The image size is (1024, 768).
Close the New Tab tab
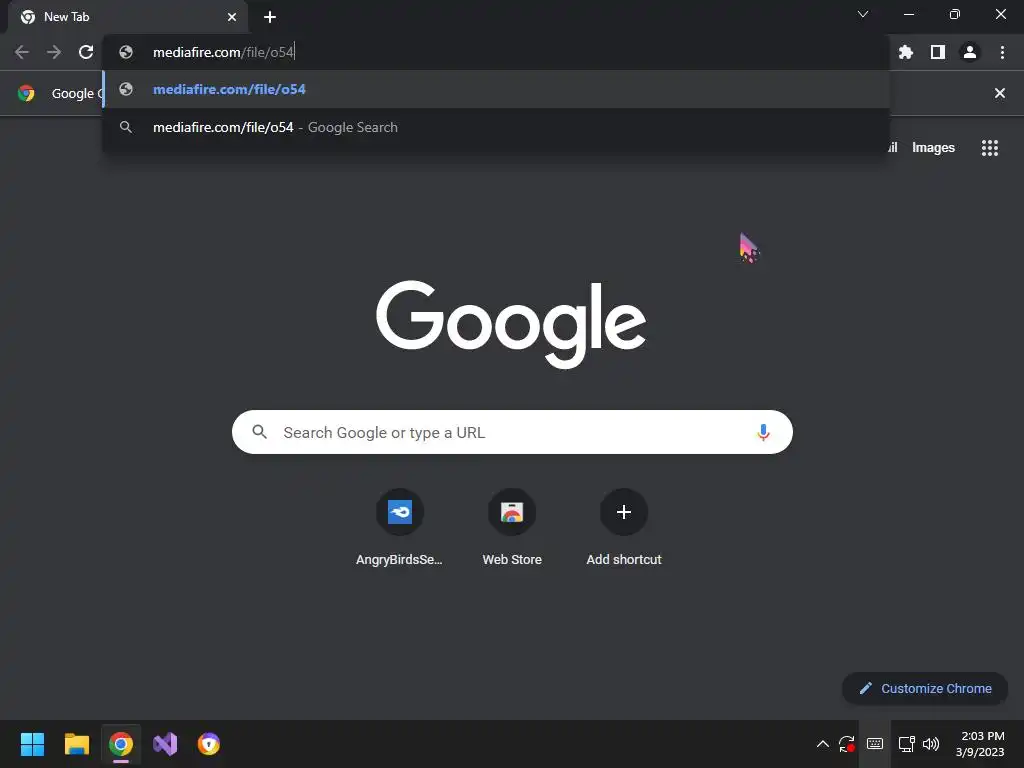(x=232, y=17)
